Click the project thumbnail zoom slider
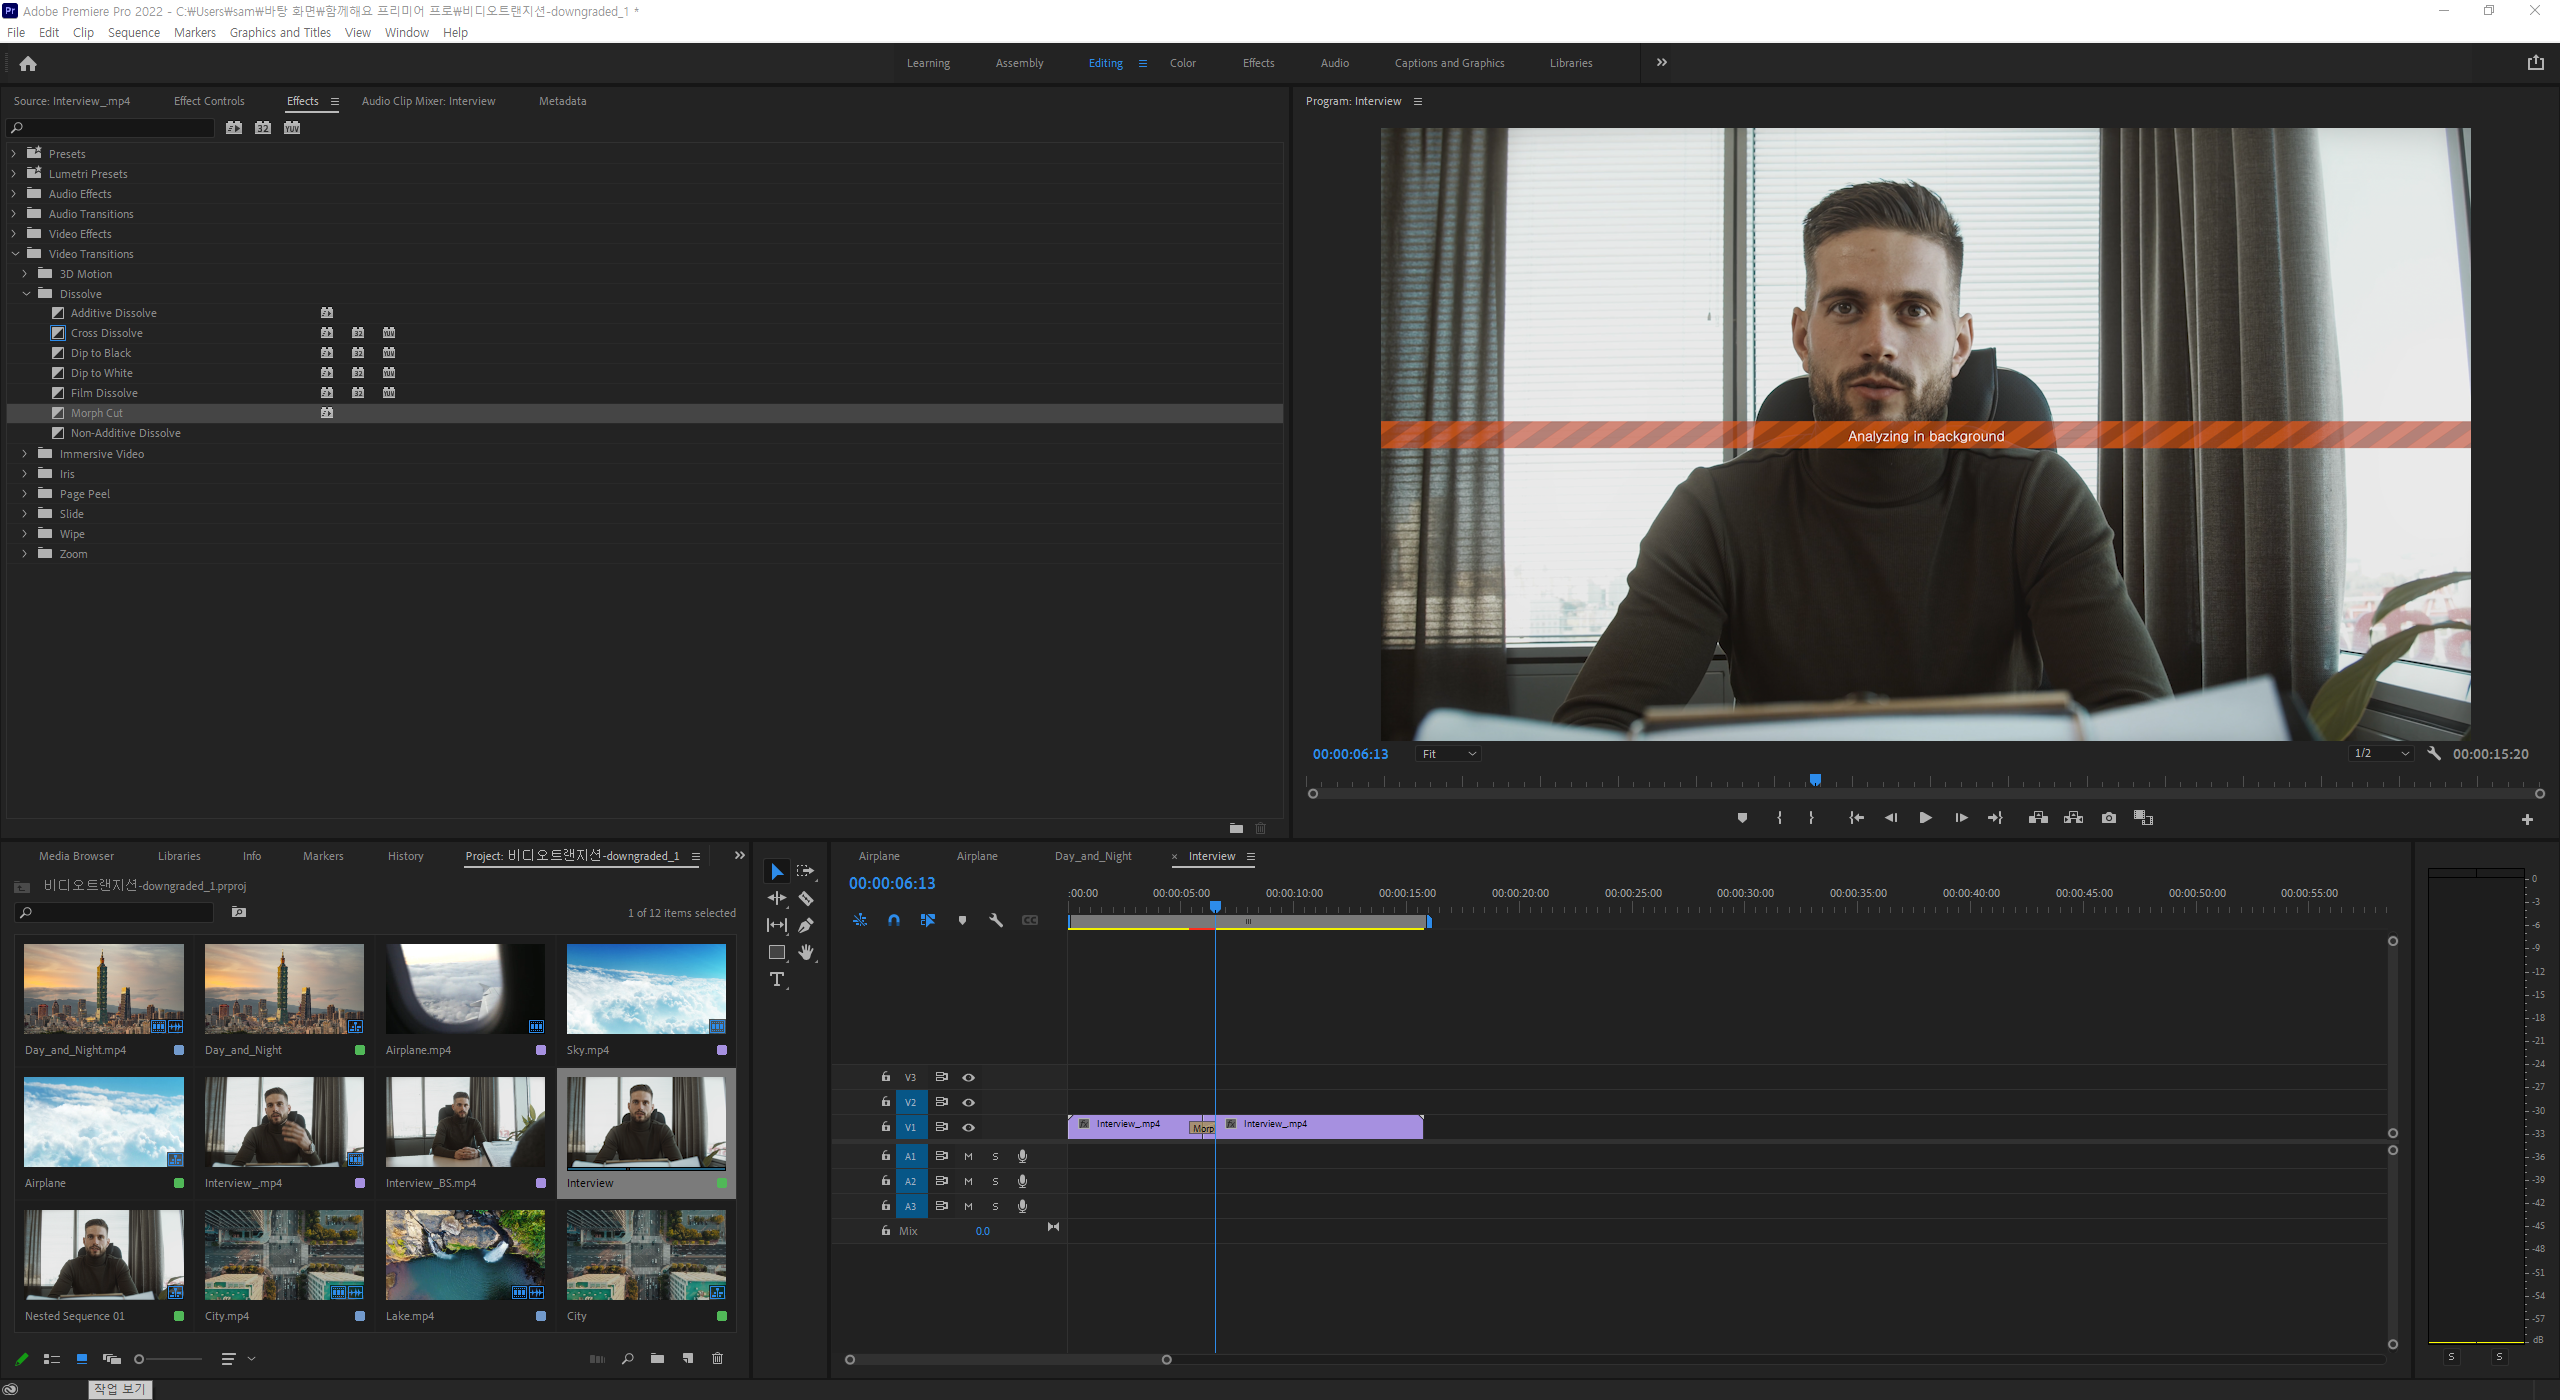Screen dimensions: 2560x1400 [140, 1359]
